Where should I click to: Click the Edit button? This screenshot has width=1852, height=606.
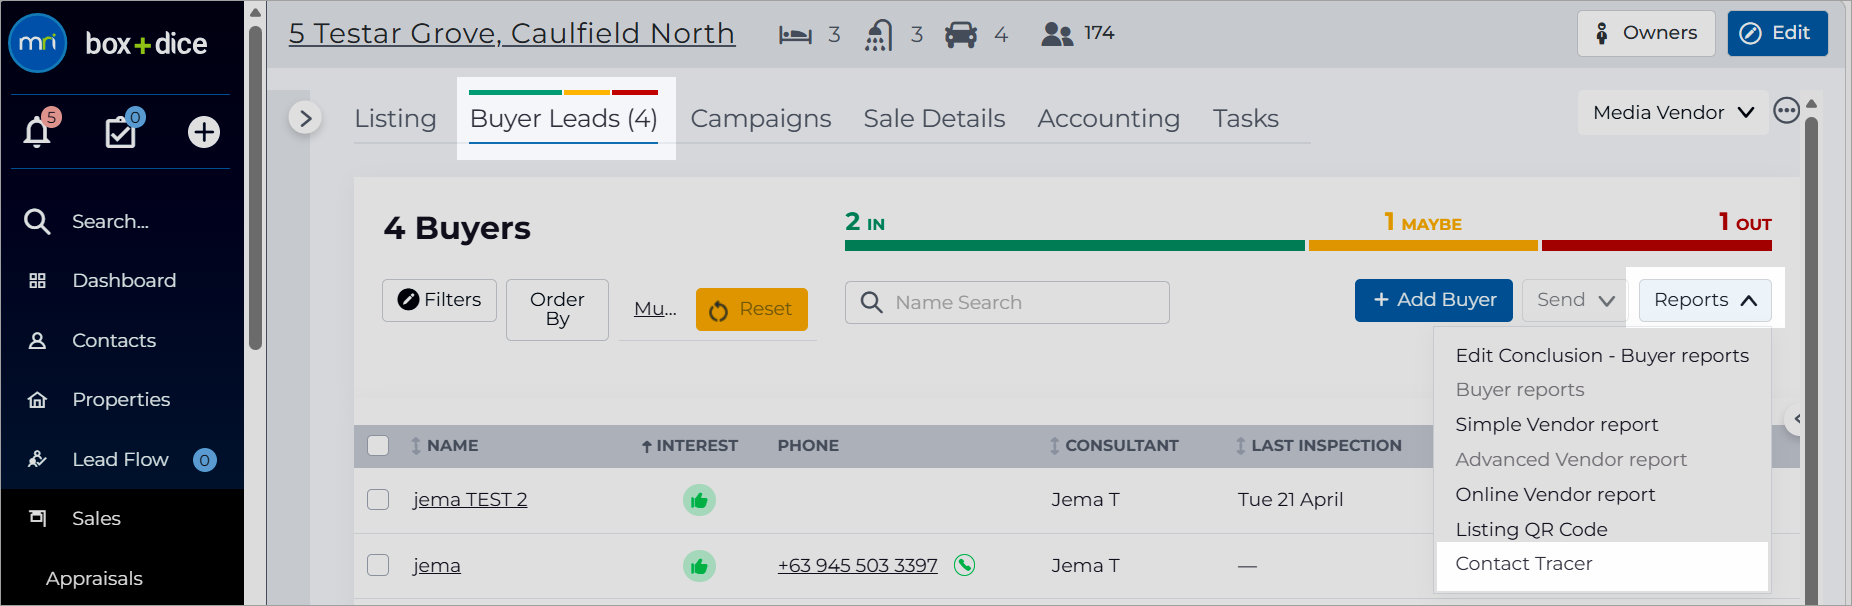1777,33
